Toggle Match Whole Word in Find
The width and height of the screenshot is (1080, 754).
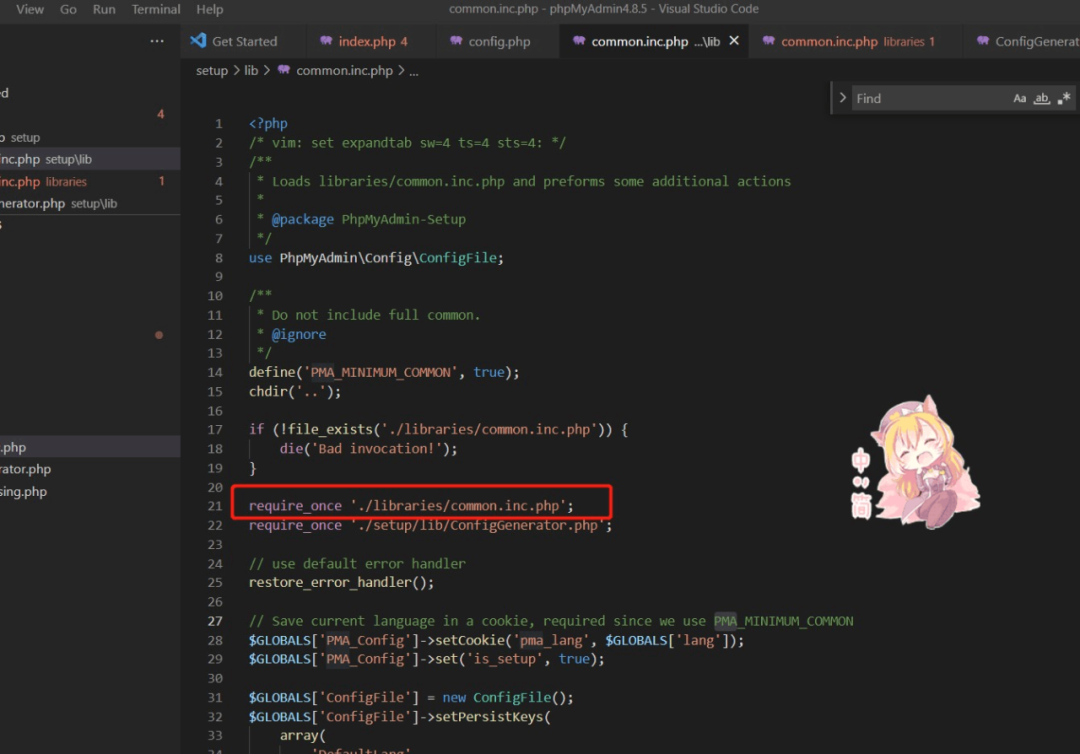click(1041, 98)
